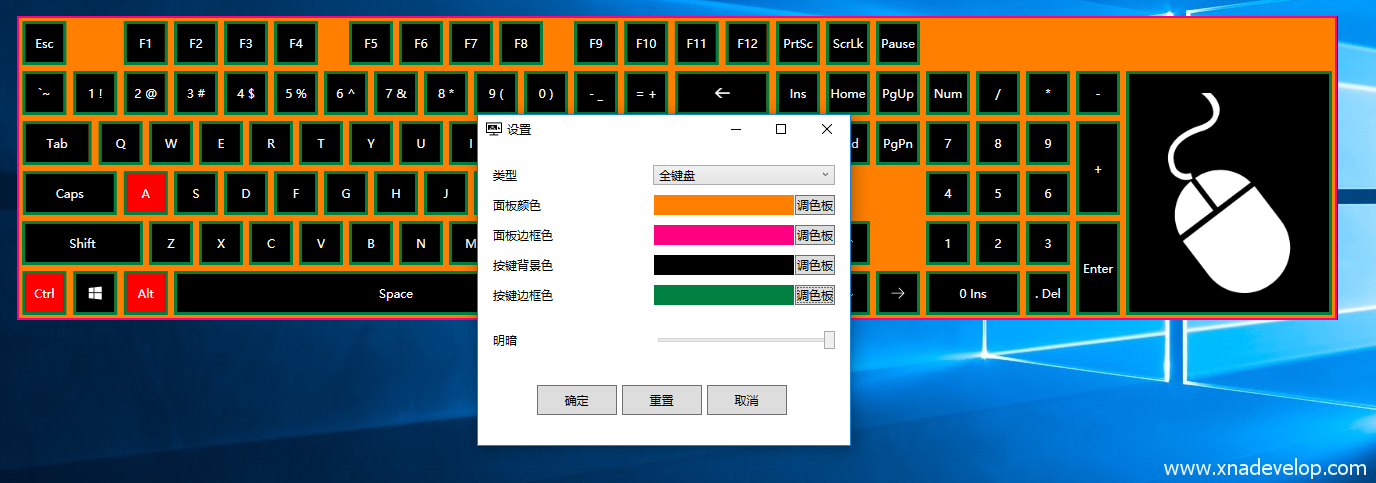Toggle the Caps key

pos(70,194)
